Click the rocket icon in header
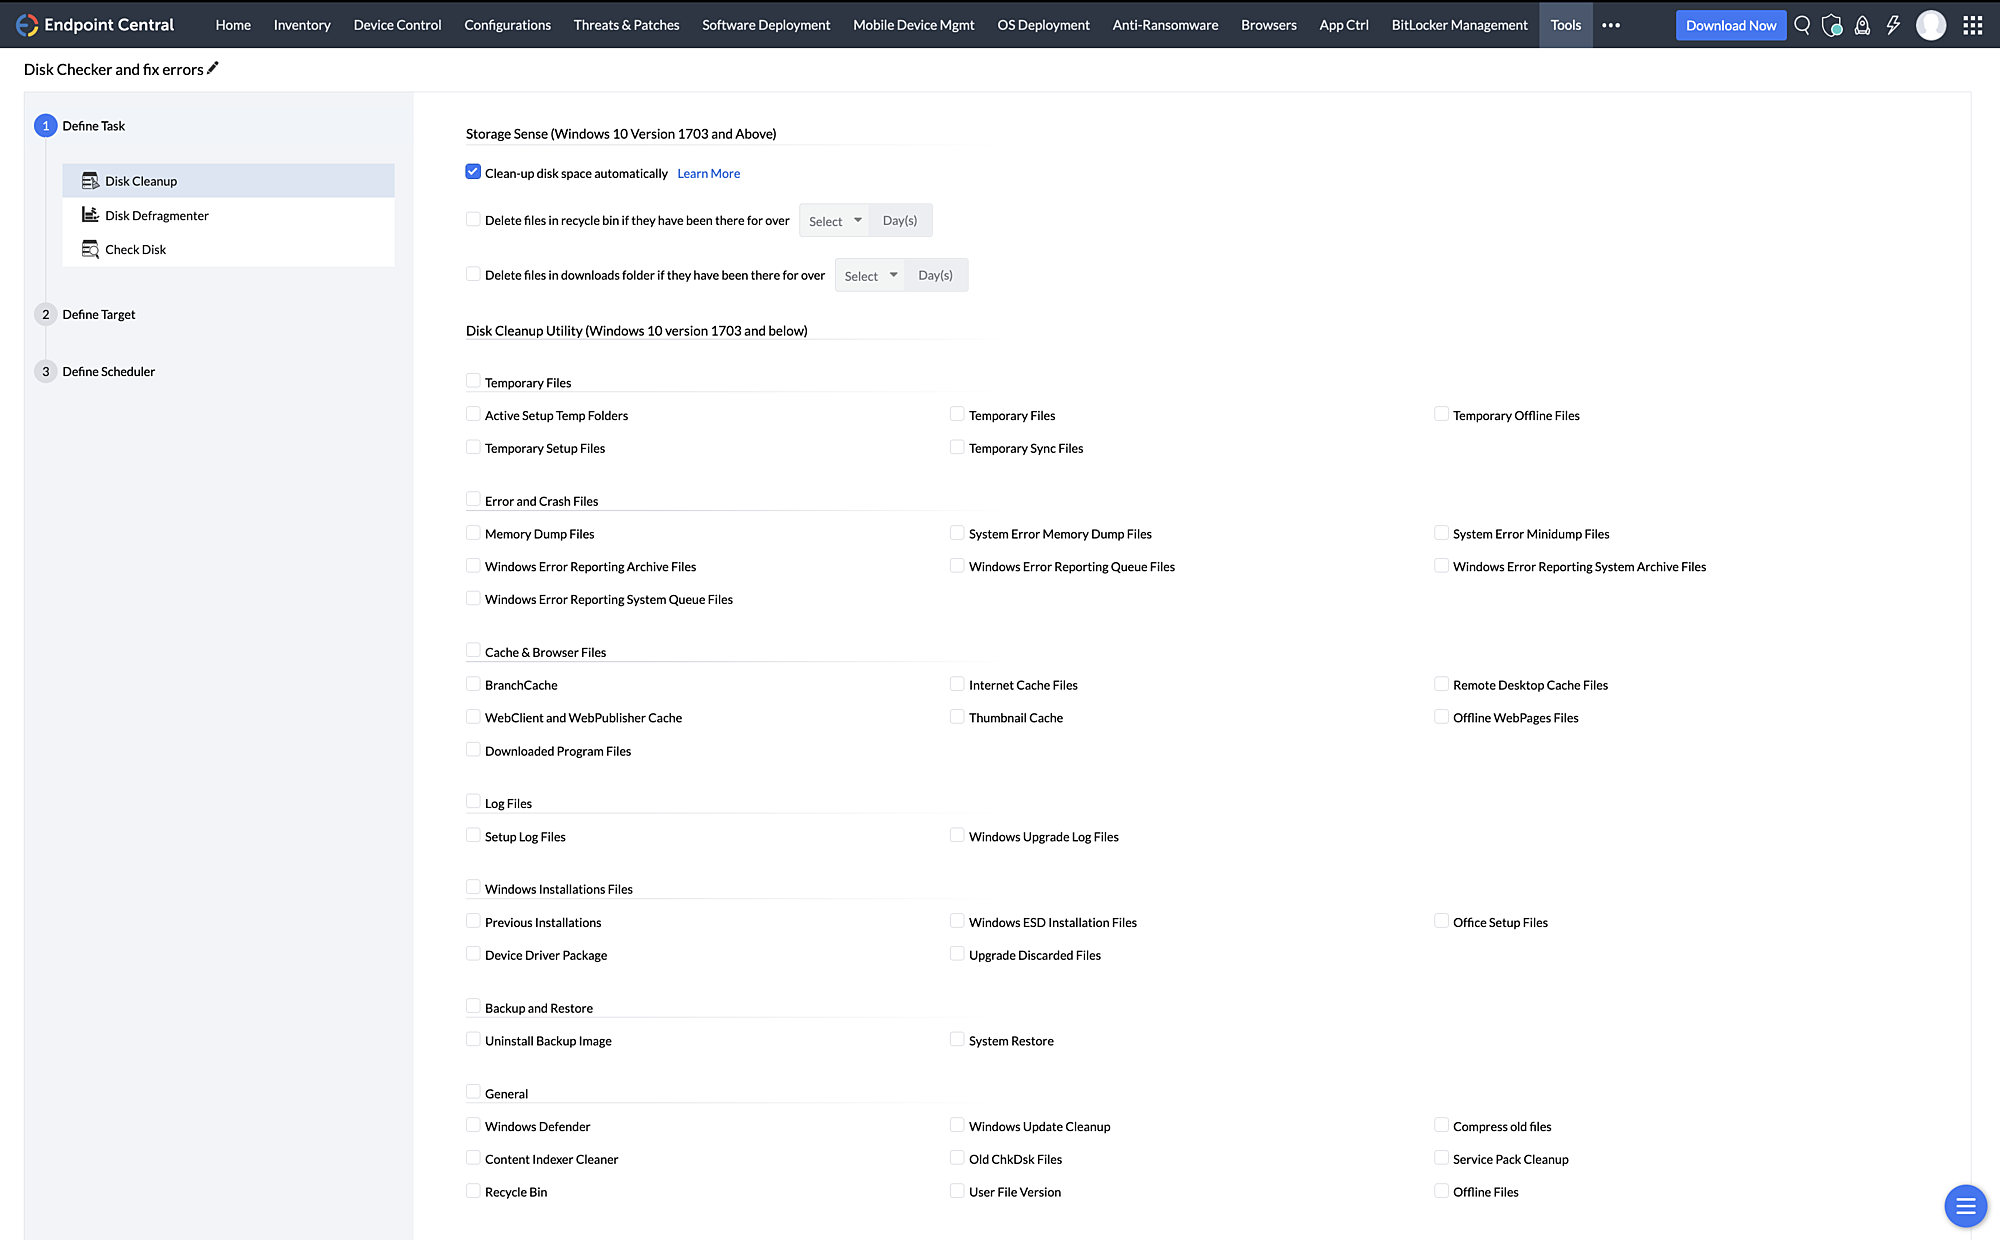 click(1862, 25)
